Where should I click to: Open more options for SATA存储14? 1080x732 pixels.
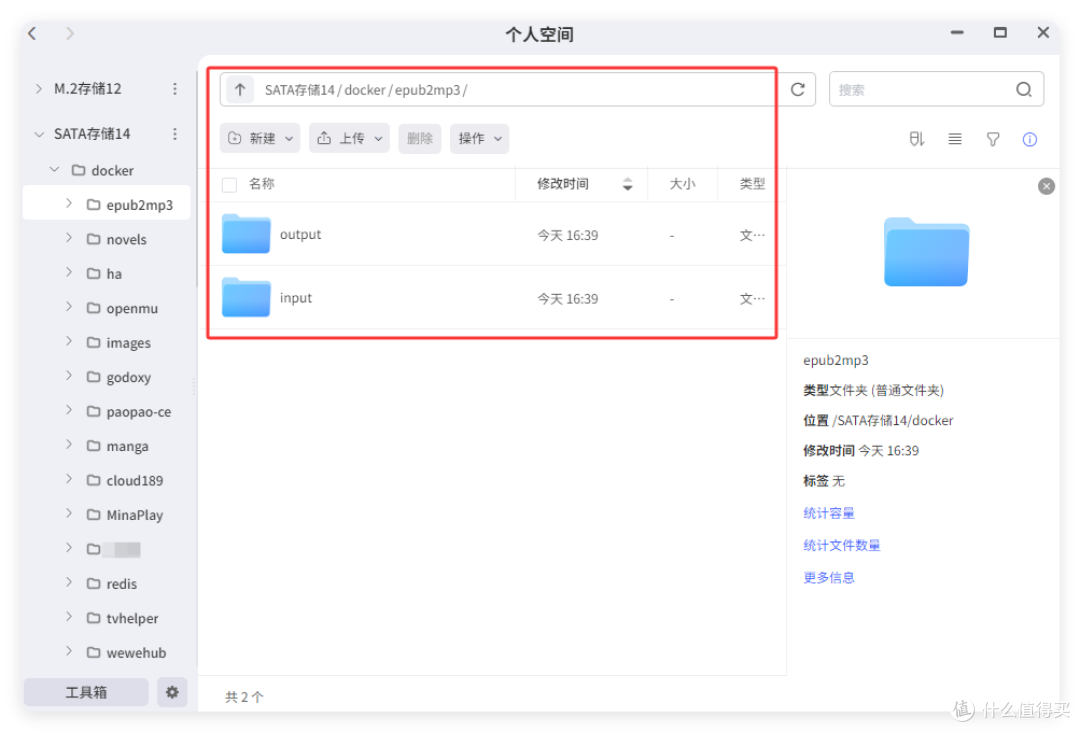(175, 134)
